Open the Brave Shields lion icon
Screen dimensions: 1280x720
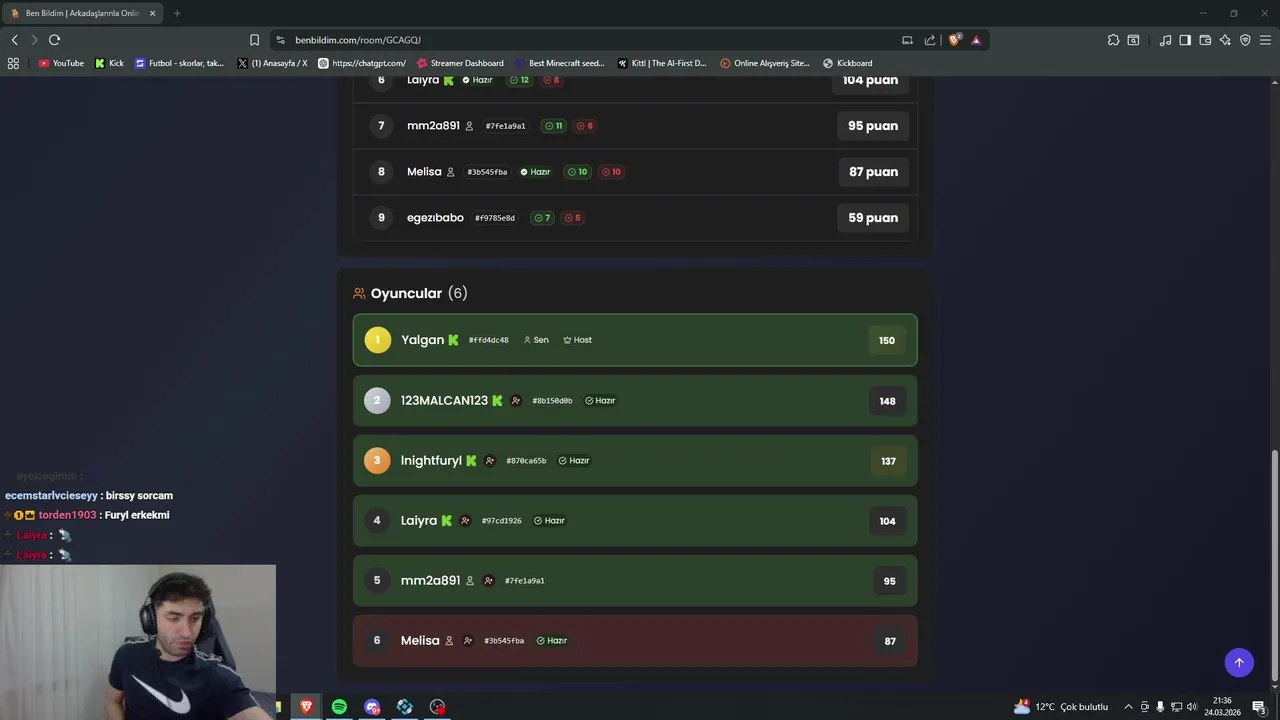click(x=954, y=40)
